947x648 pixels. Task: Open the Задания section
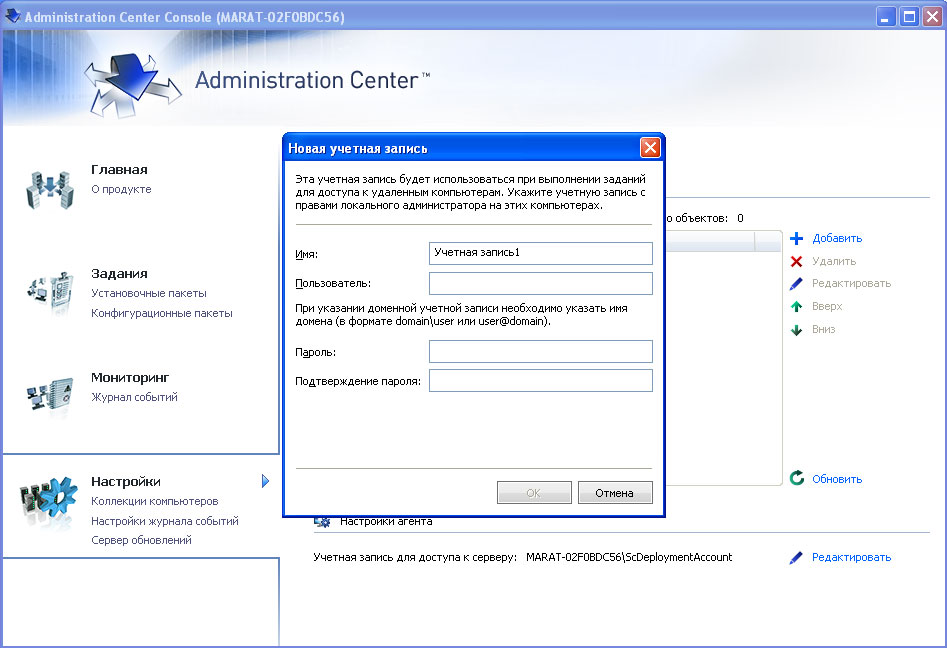pos(119,274)
